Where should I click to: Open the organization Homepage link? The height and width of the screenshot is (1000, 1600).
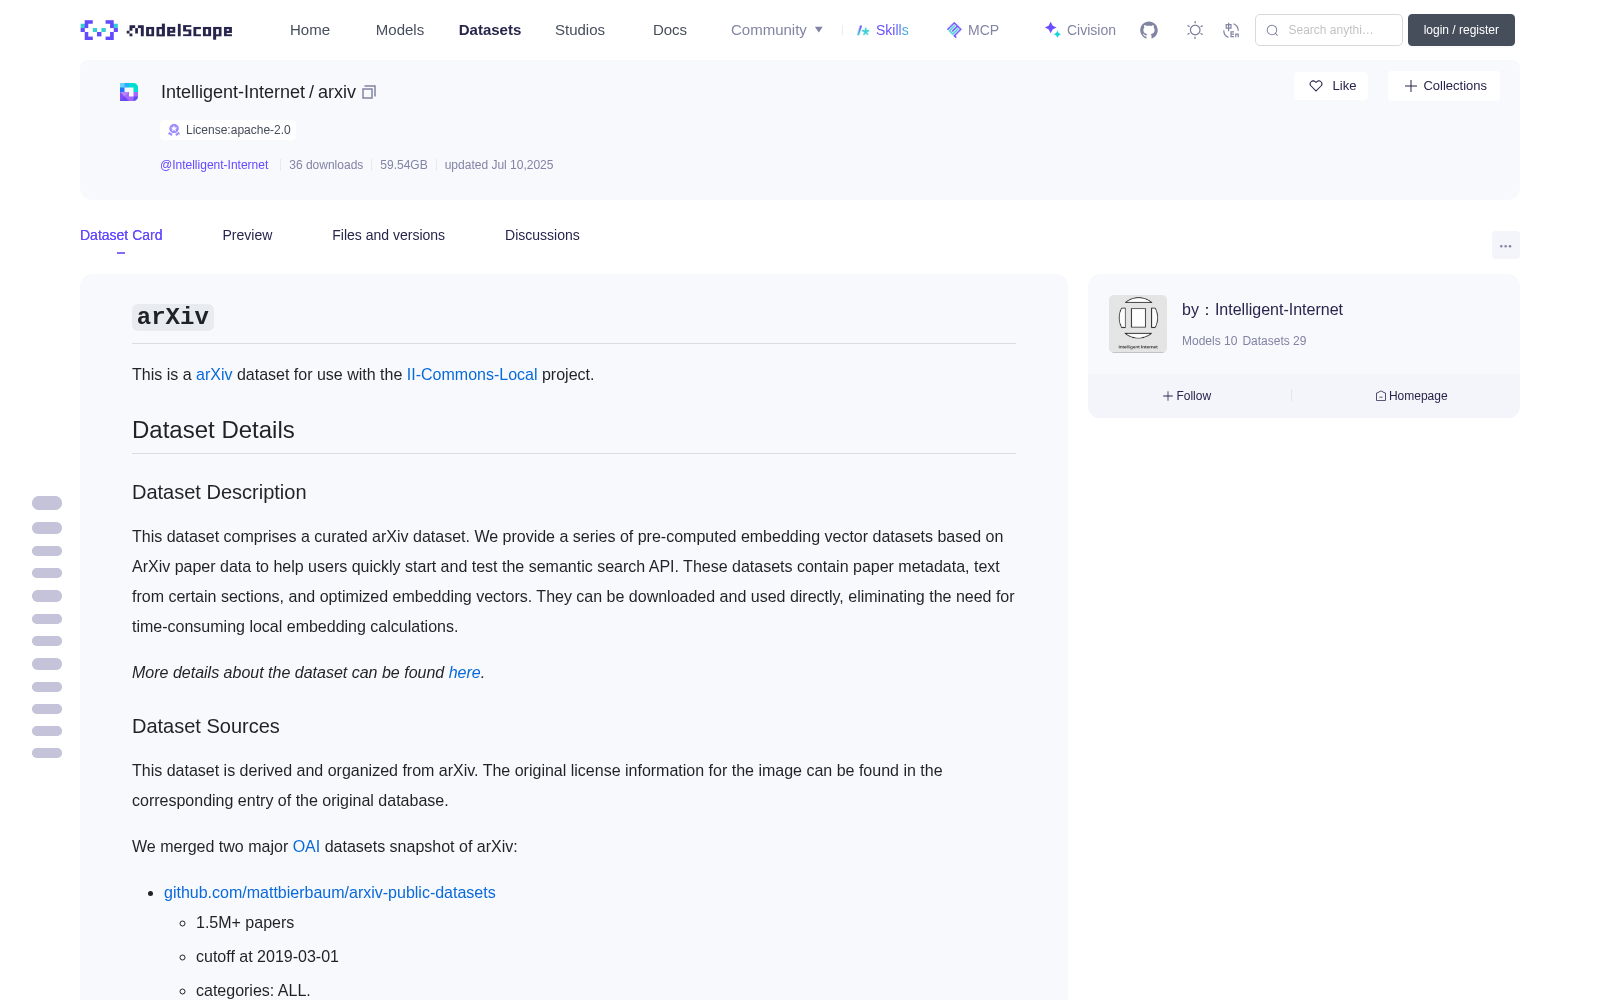pyautogui.click(x=1411, y=396)
